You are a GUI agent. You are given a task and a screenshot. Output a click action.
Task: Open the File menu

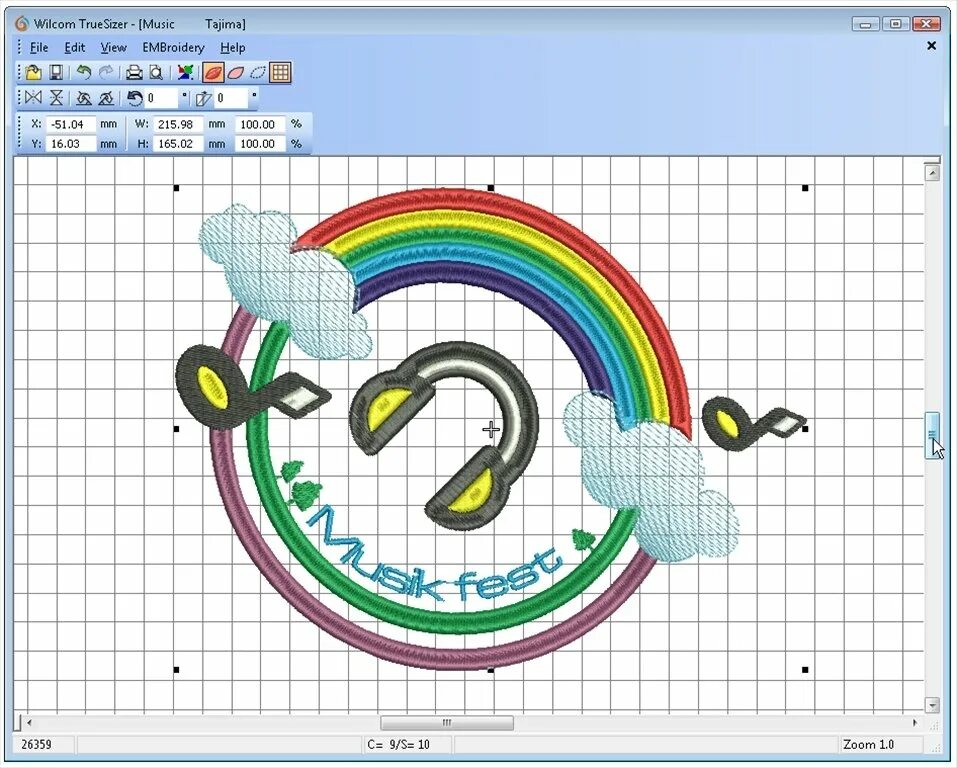tap(39, 48)
